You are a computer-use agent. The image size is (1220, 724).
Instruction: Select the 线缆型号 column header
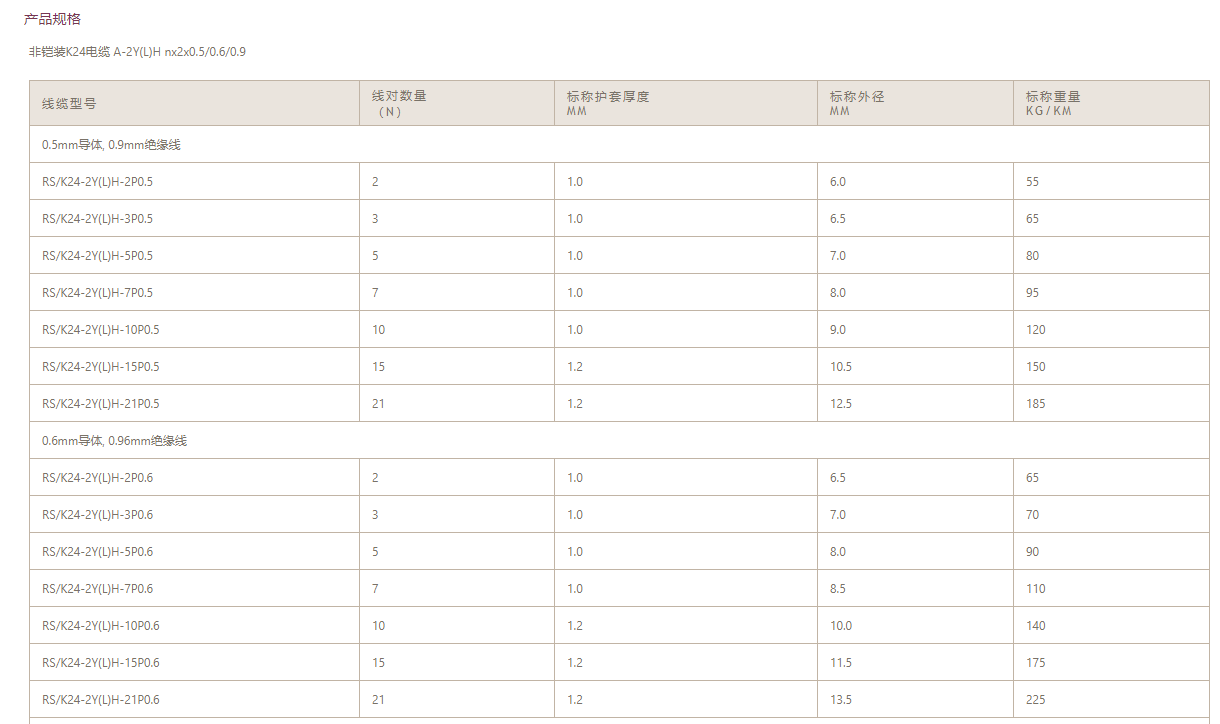[69, 103]
